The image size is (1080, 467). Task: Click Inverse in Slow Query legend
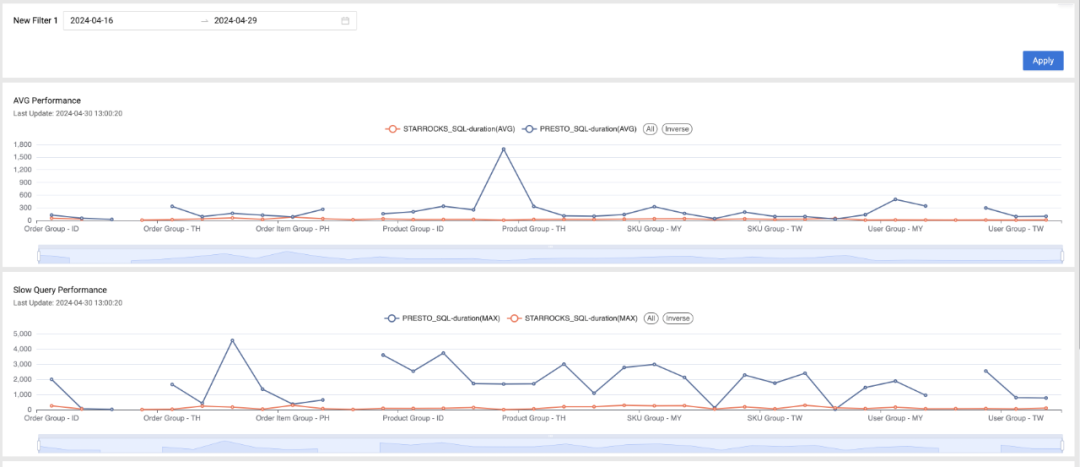click(x=678, y=319)
